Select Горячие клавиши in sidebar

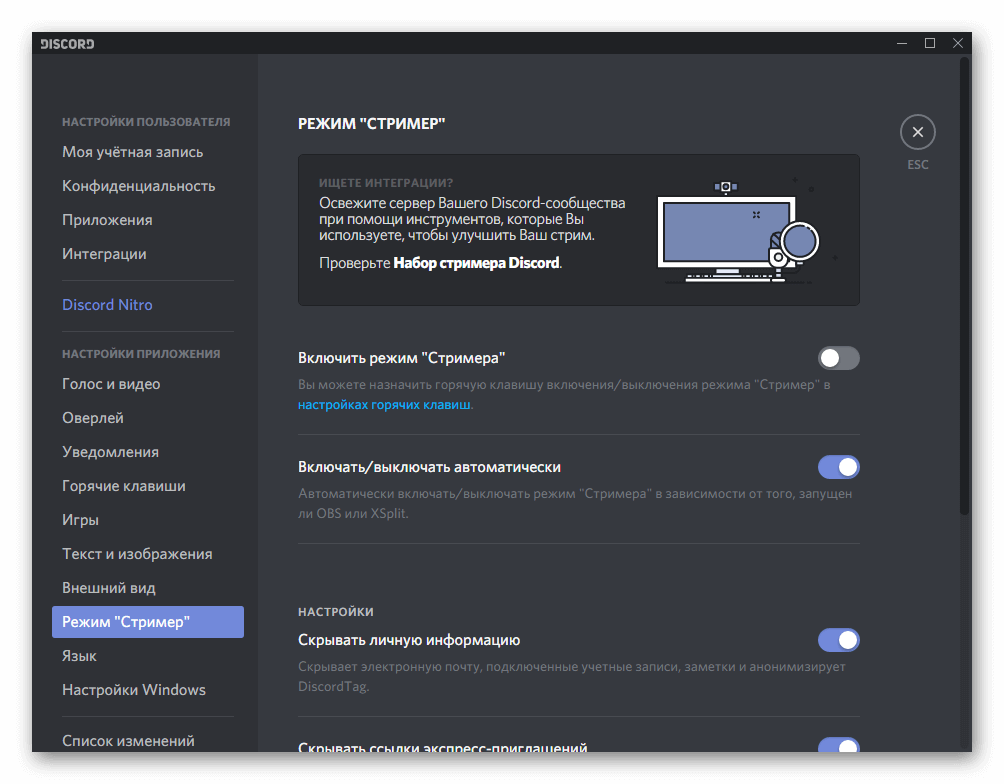click(123, 486)
